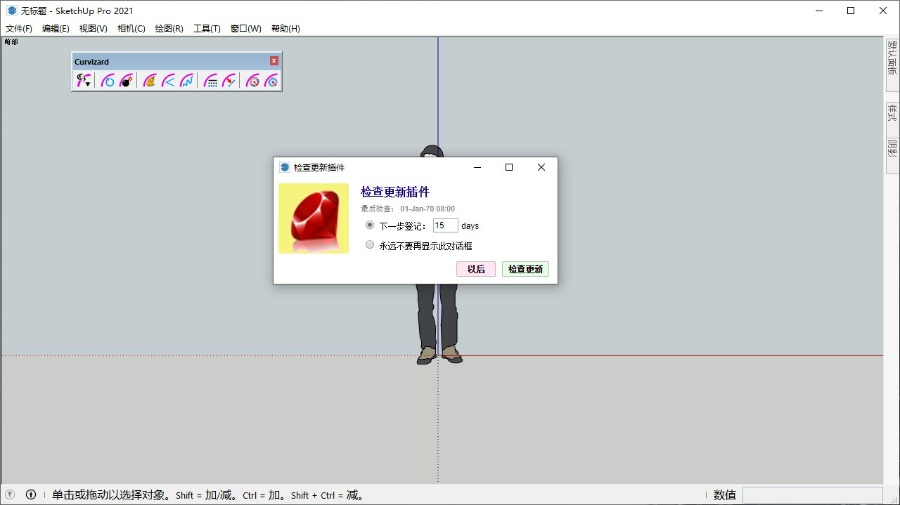Screen dimensions: 900x505
Task: Open the 视图(V) menu
Action: [93, 28]
